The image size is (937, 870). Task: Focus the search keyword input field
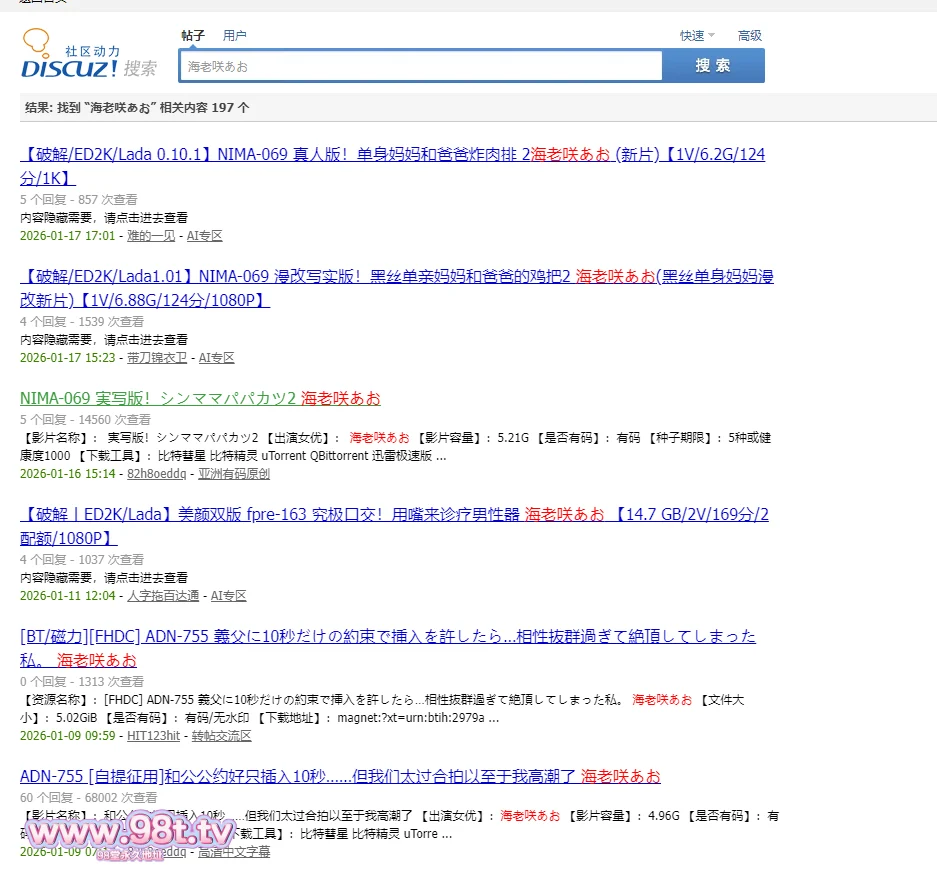(x=420, y=66)
